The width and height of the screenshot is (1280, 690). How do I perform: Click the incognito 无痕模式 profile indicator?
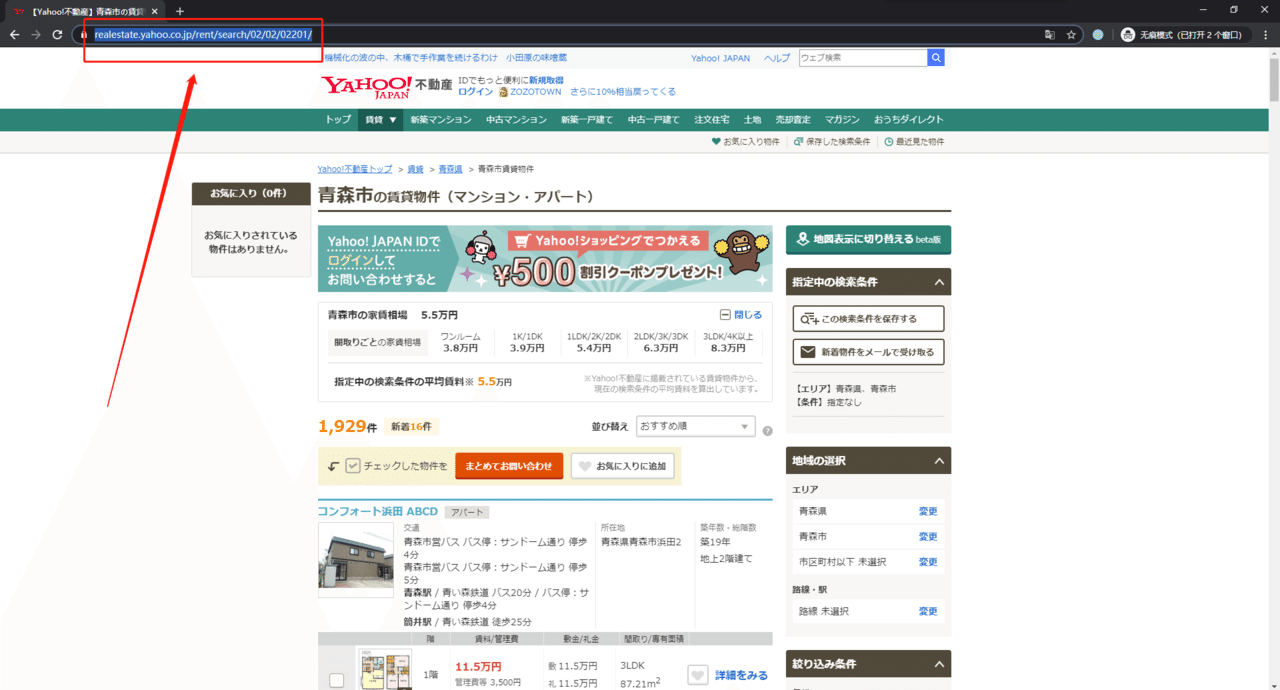pyautogui.click(x=1183, y=34)
